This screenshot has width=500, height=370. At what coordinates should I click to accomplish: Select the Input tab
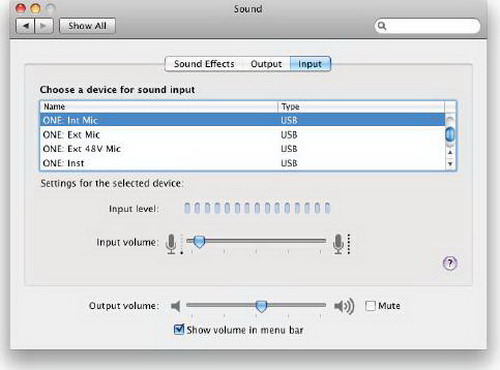(310, 64)
